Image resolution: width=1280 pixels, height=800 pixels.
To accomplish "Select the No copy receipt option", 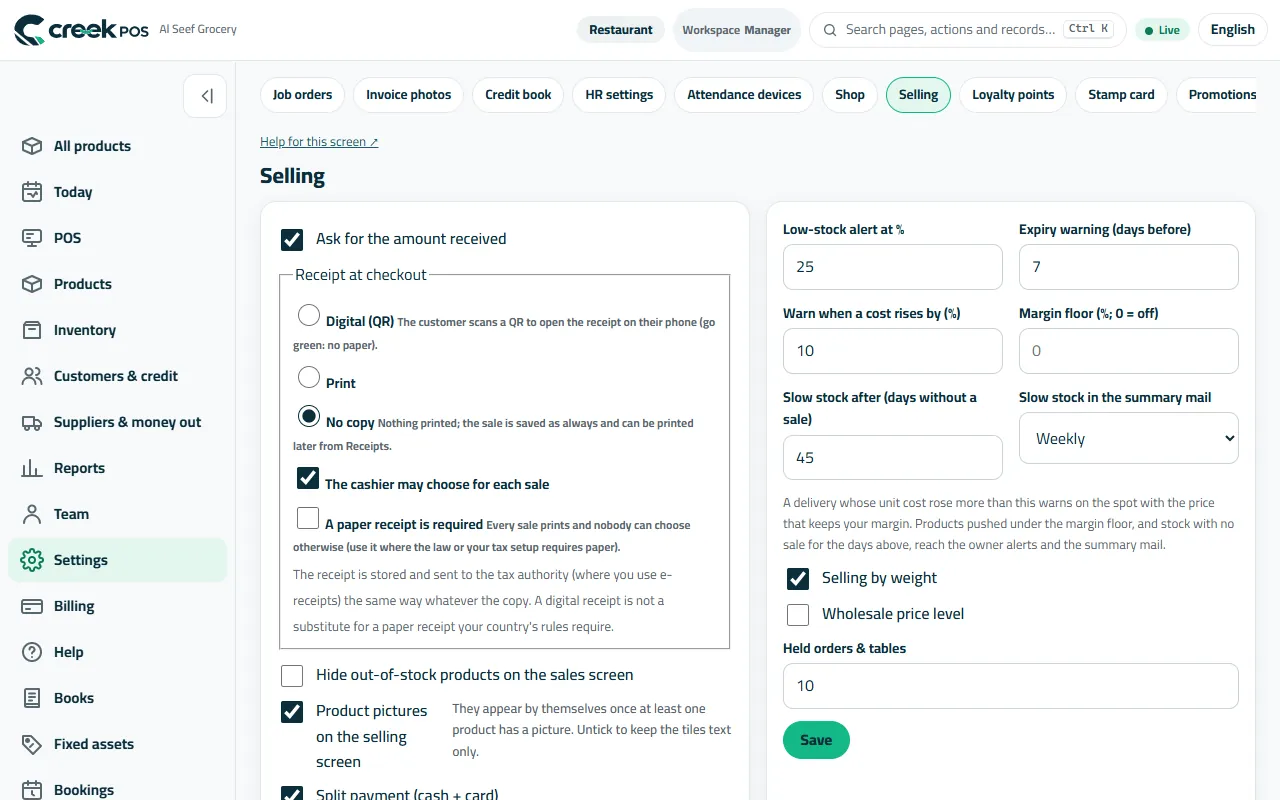I will coord(309,416).
